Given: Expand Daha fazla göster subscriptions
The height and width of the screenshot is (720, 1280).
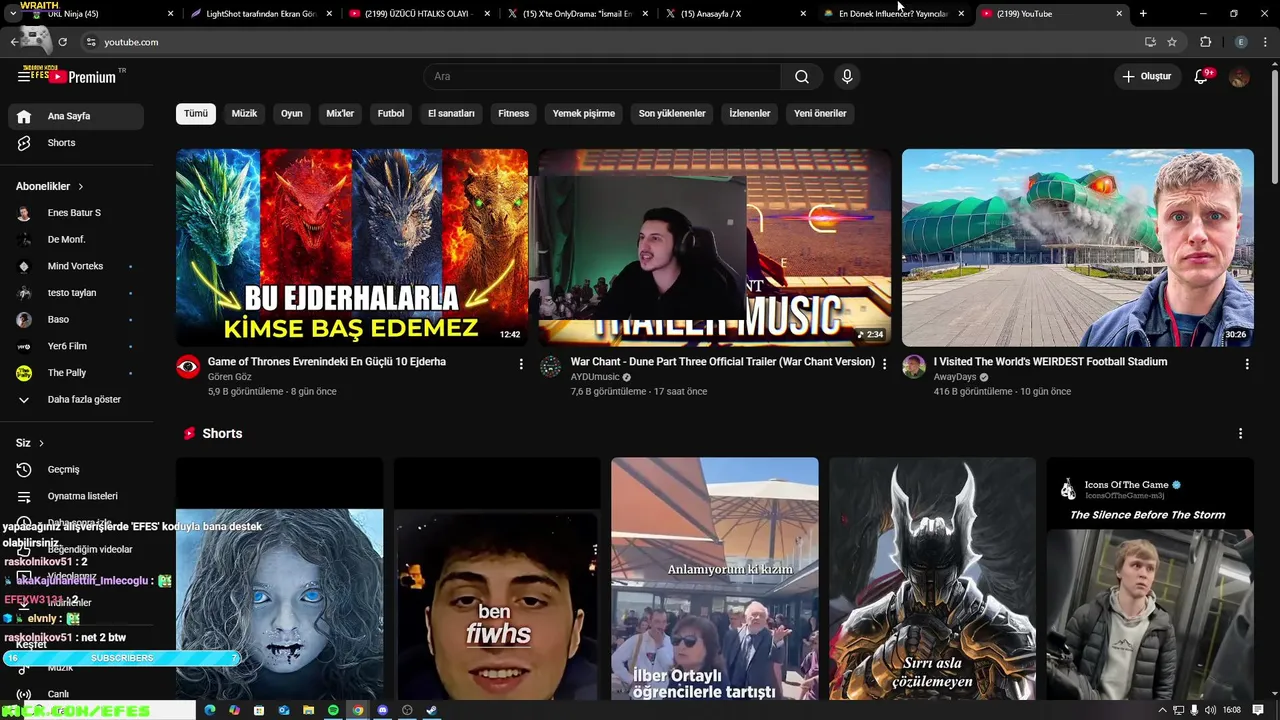Looking at the screenshot, I should click(76, 399).
